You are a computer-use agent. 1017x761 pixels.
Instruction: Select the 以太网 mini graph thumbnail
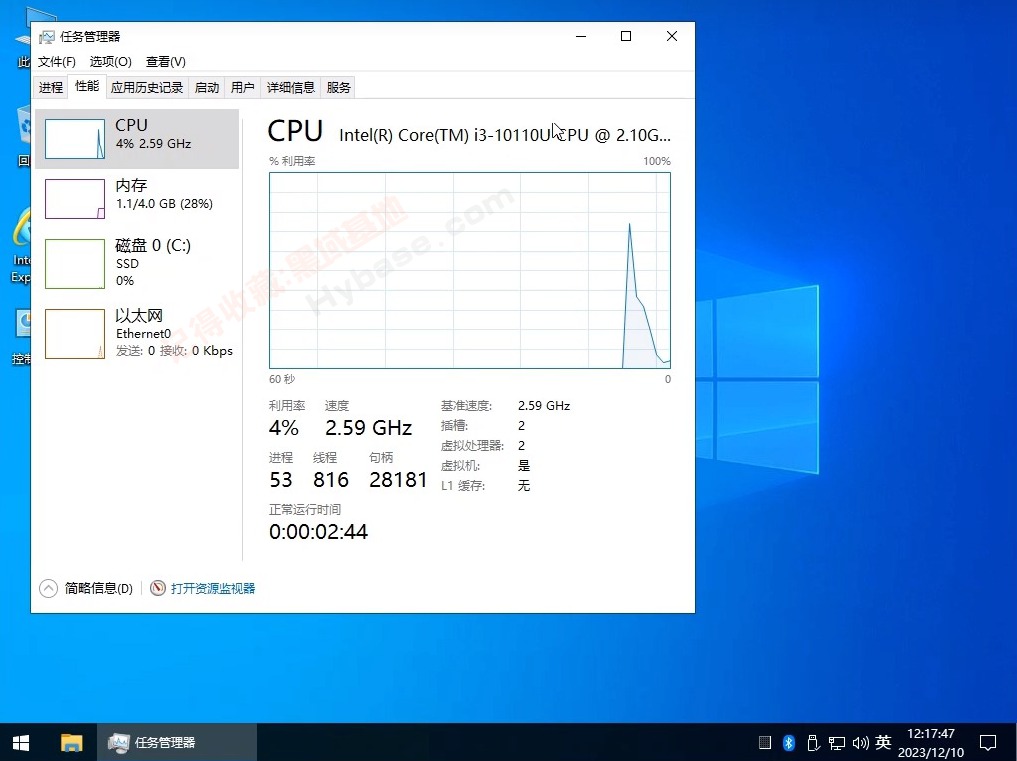click(75, 333)
